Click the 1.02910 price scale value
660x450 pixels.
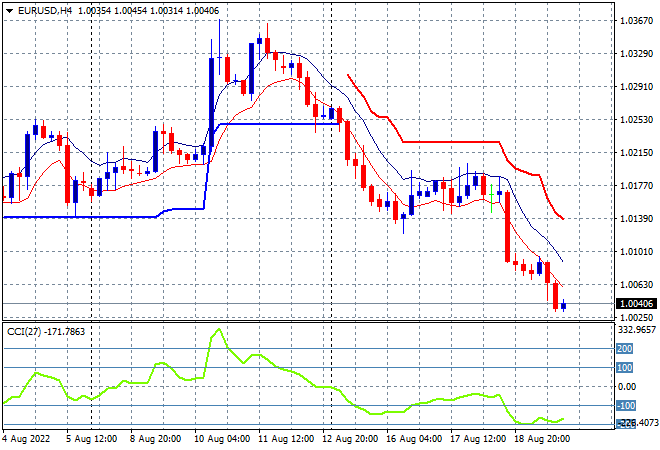point(636,86)
